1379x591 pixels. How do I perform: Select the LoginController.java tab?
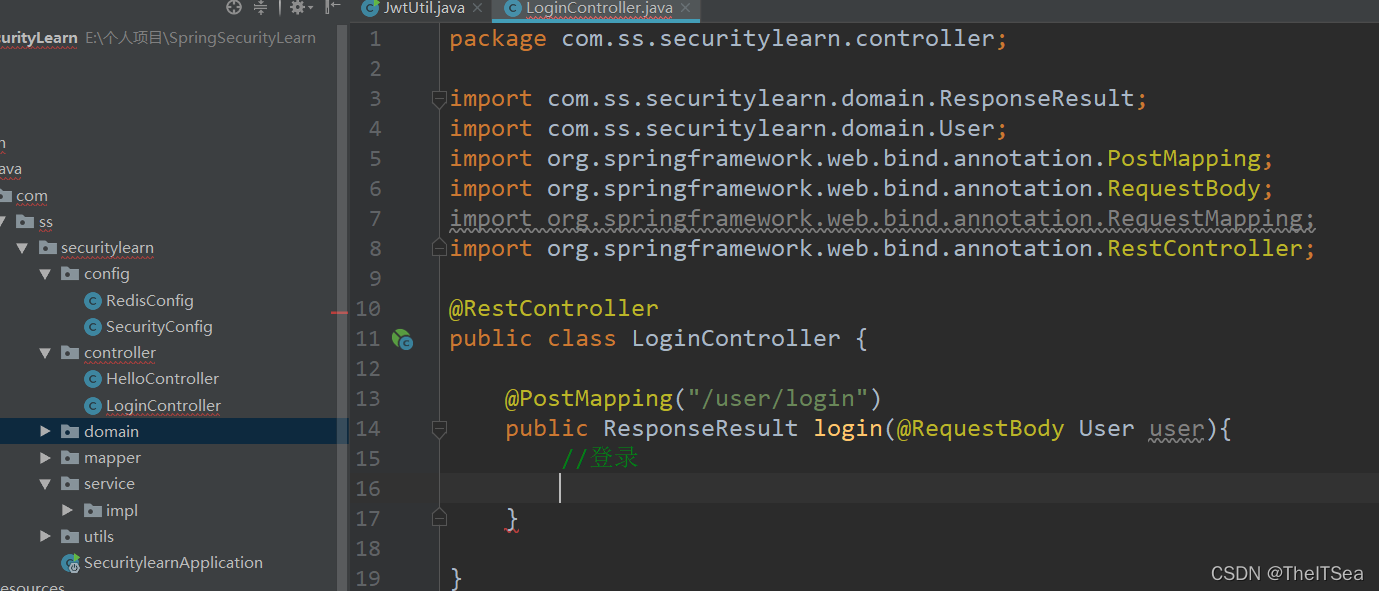tap(598, 8)
